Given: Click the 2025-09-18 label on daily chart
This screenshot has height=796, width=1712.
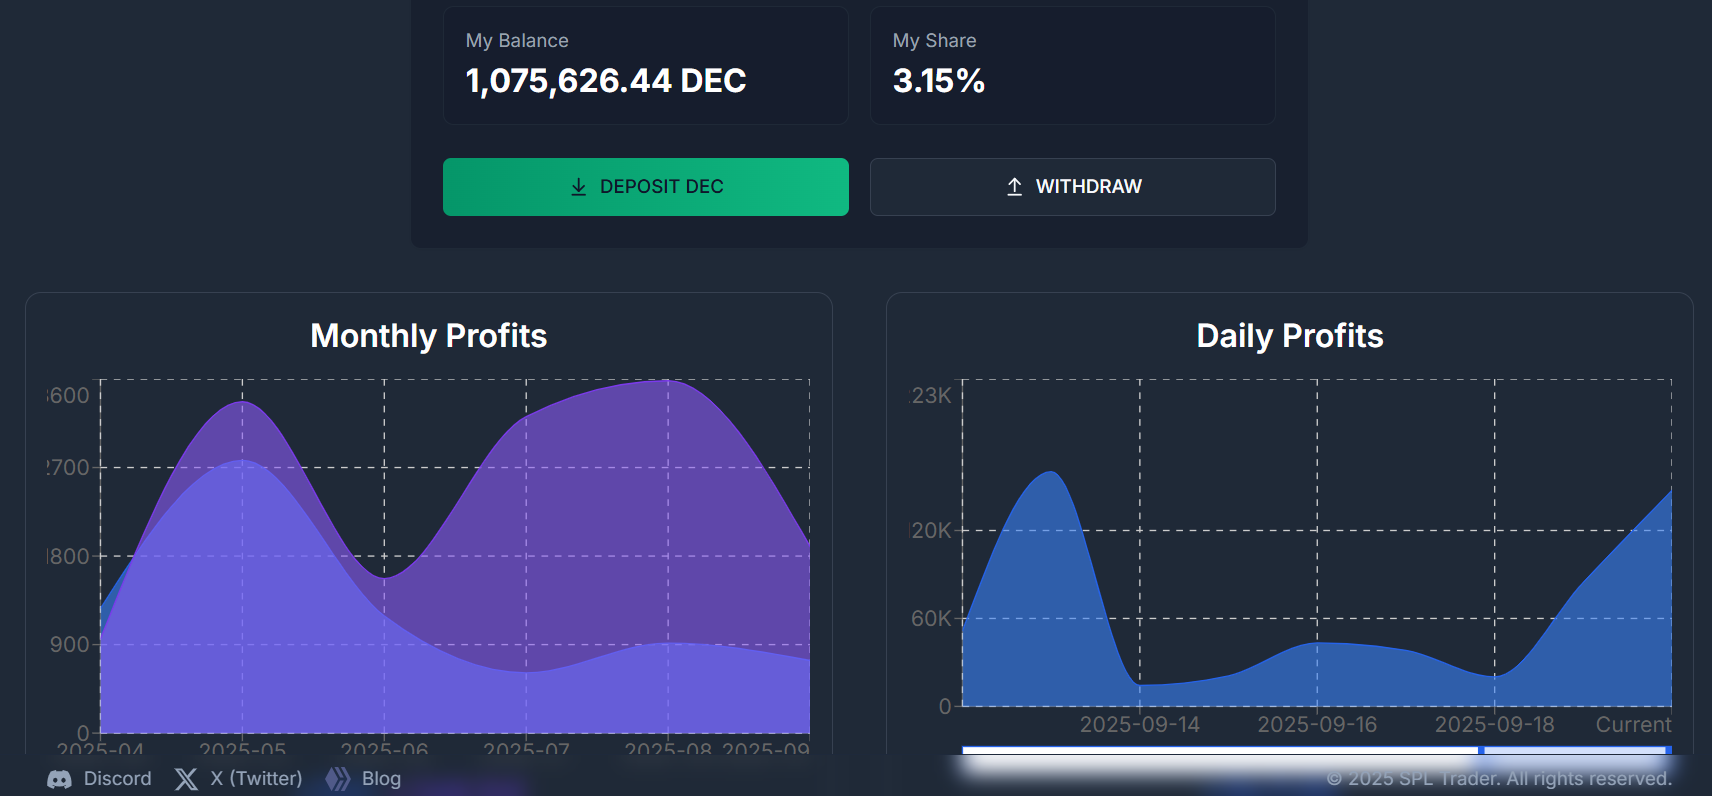Looking at the screenshot, I should [x=1494, y=725].
